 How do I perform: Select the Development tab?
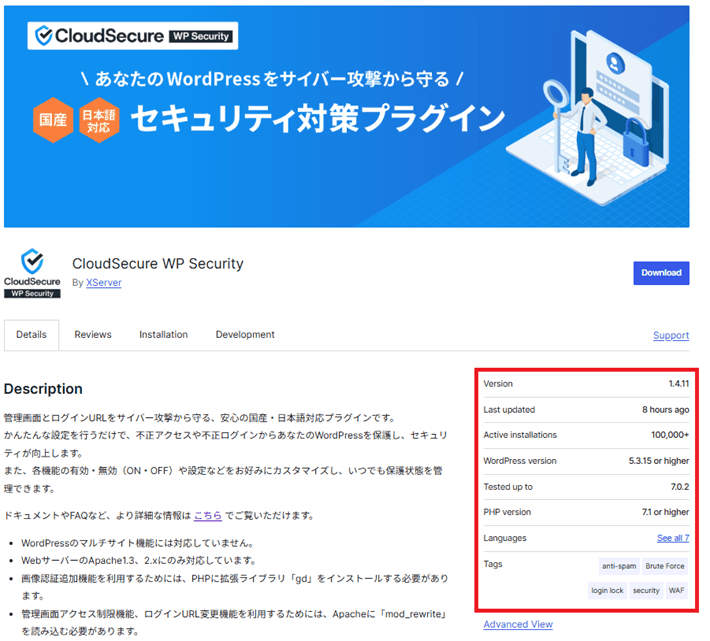click(245, 335)
